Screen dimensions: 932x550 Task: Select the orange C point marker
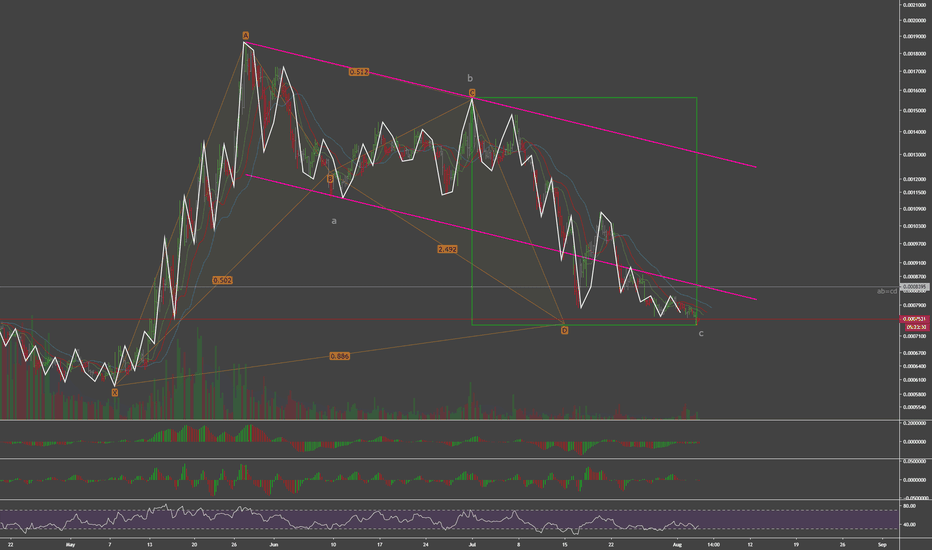(472, 93)
